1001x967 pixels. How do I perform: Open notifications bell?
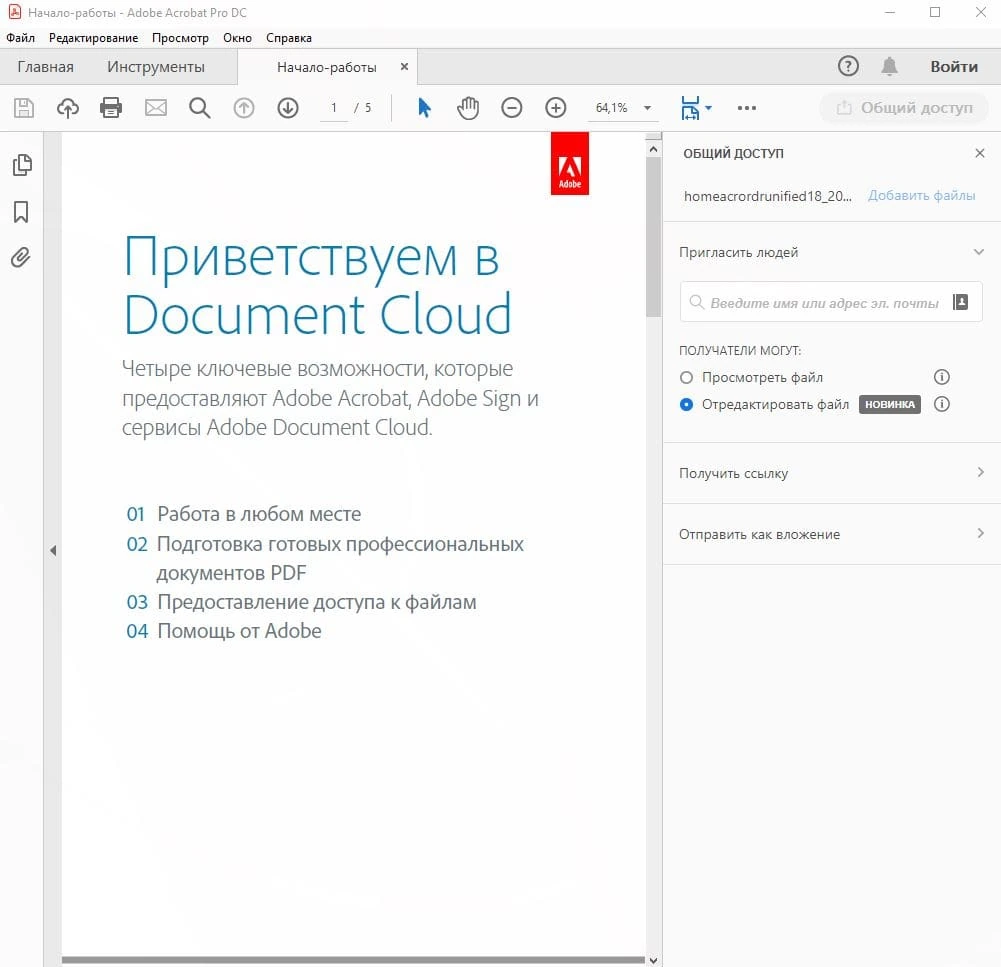[x=889, y=66]
